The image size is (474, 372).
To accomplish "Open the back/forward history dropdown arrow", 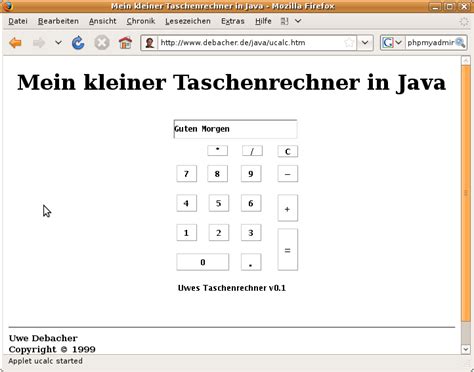I will pyautogui.click(x=58, y=43).
